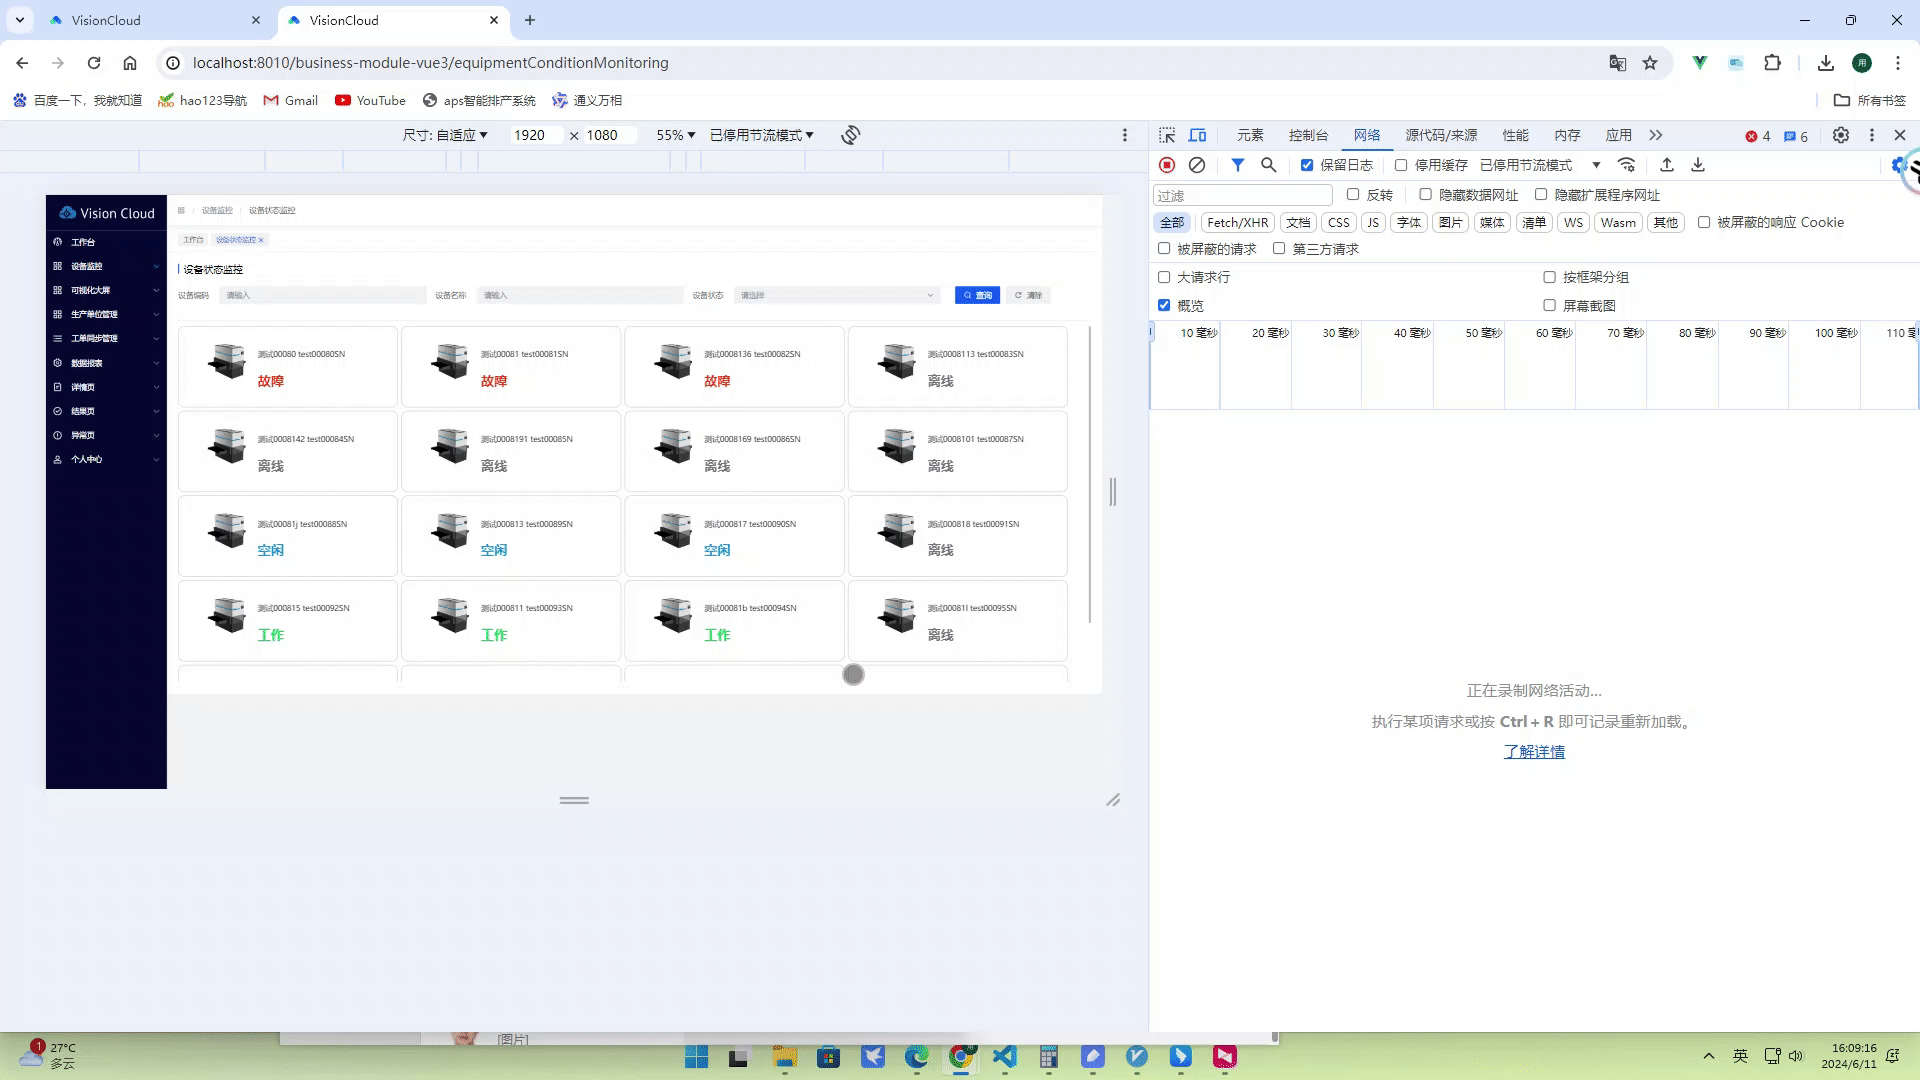The image size is (1920, 1080).
Task: Bookmark this page with star icon
Action: (1650, 63)
